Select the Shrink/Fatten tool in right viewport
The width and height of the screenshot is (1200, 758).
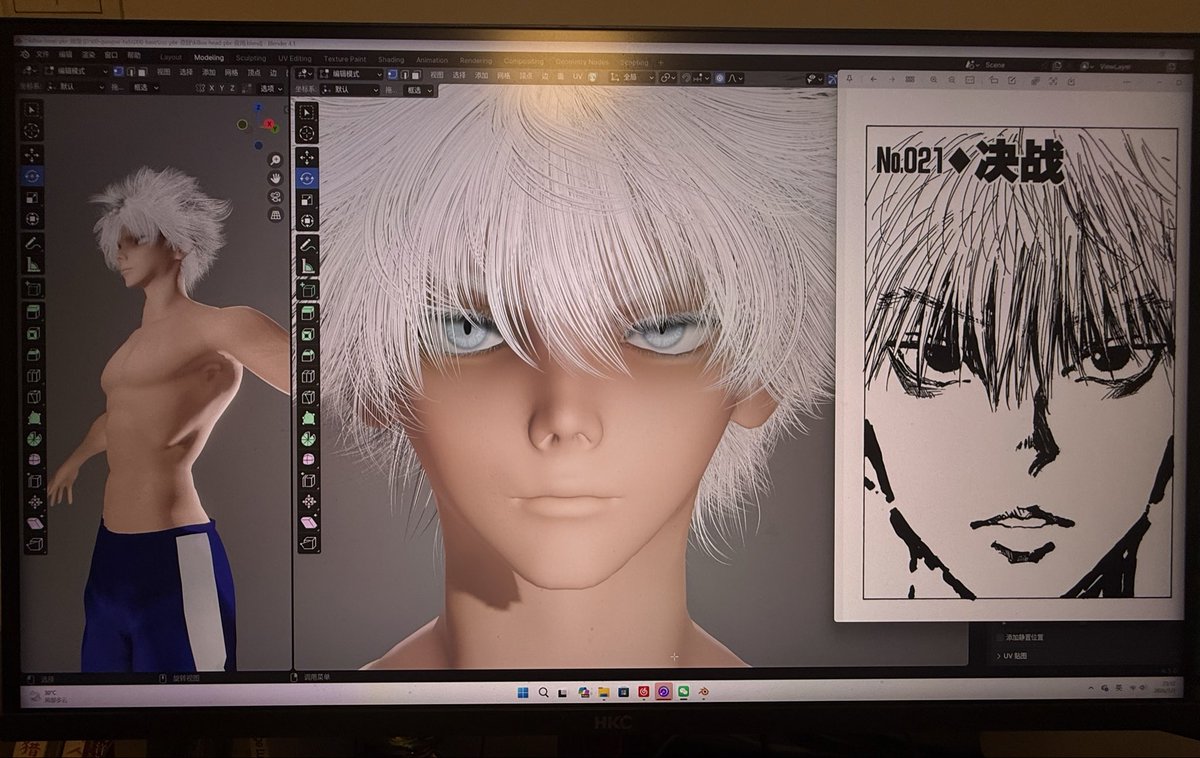coord(308,502)
